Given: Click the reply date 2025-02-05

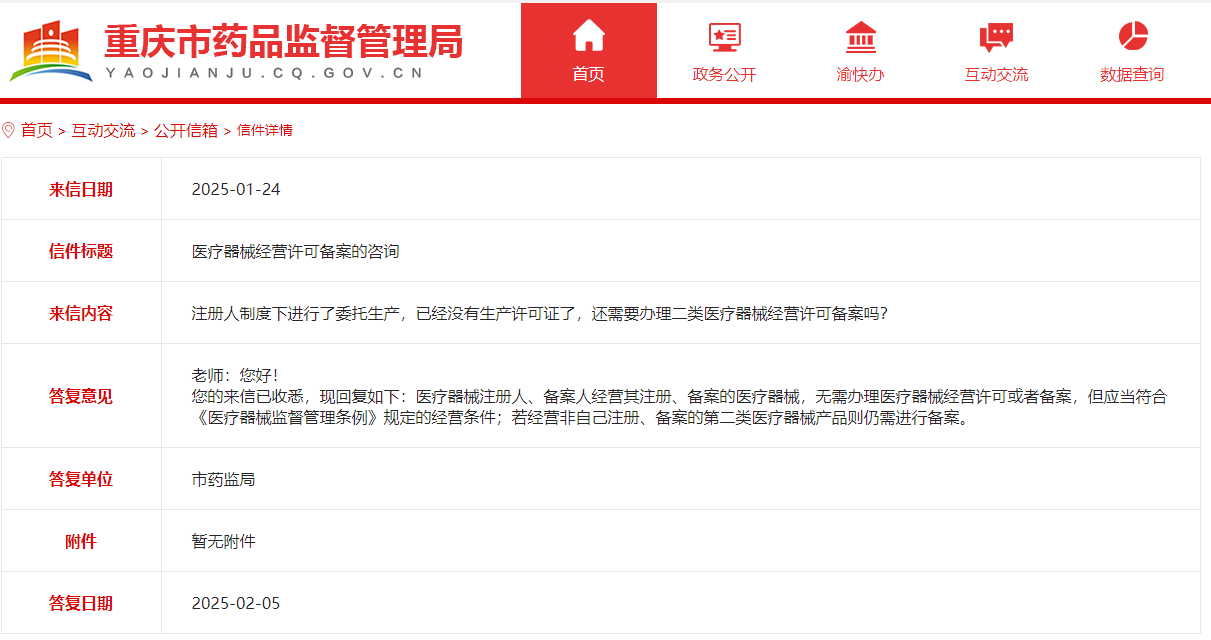Looking at the screenshot, I should click(236, 603).
